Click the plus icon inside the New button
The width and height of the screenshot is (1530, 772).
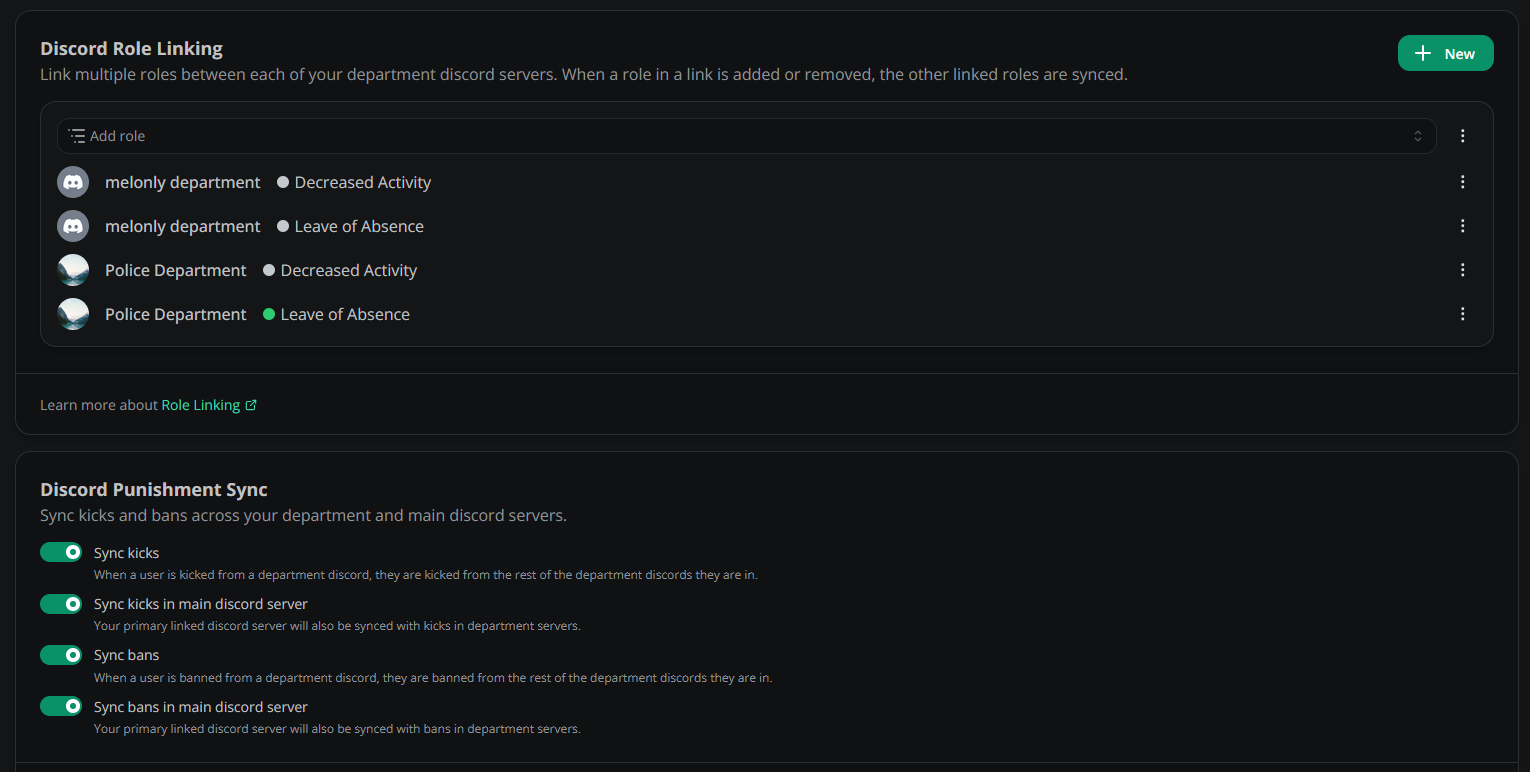1424,52
